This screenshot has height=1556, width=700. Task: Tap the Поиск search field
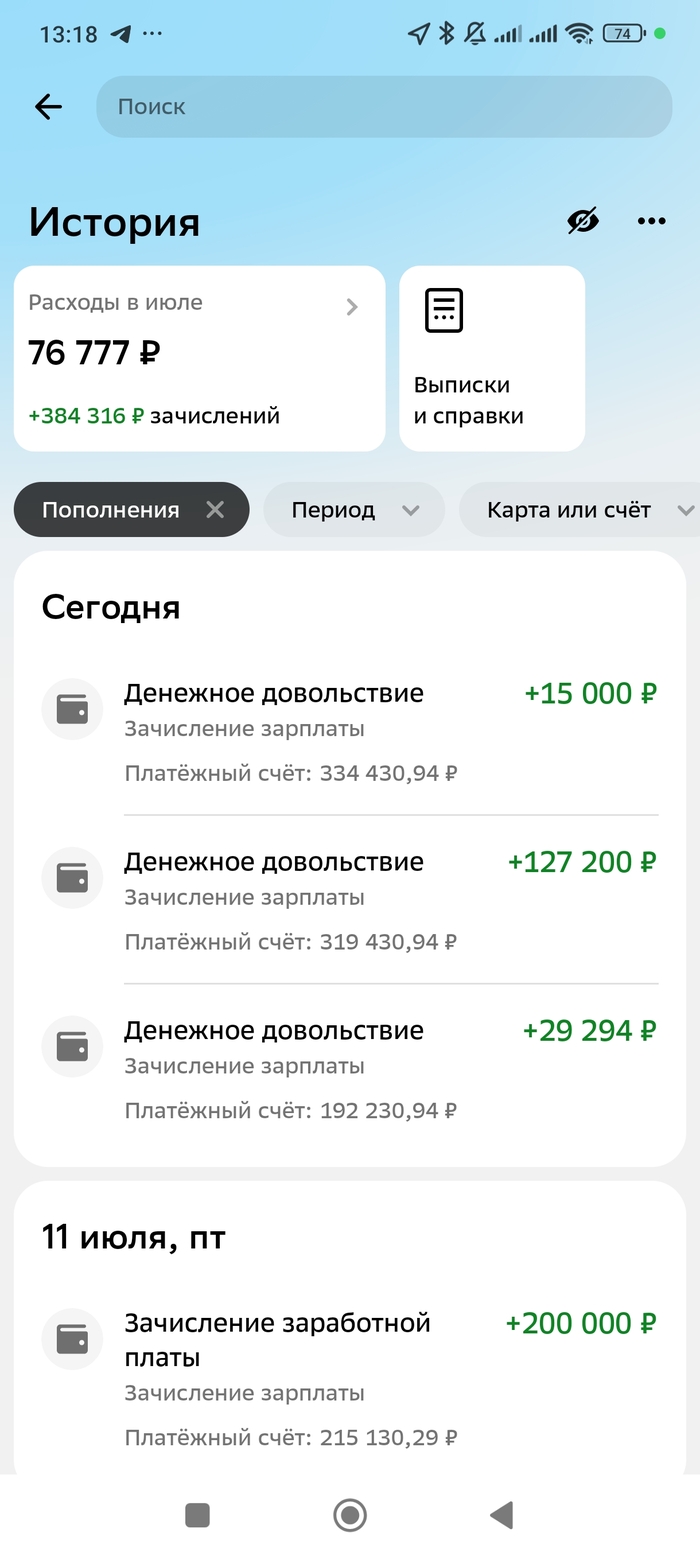click(x=384, y=107)
